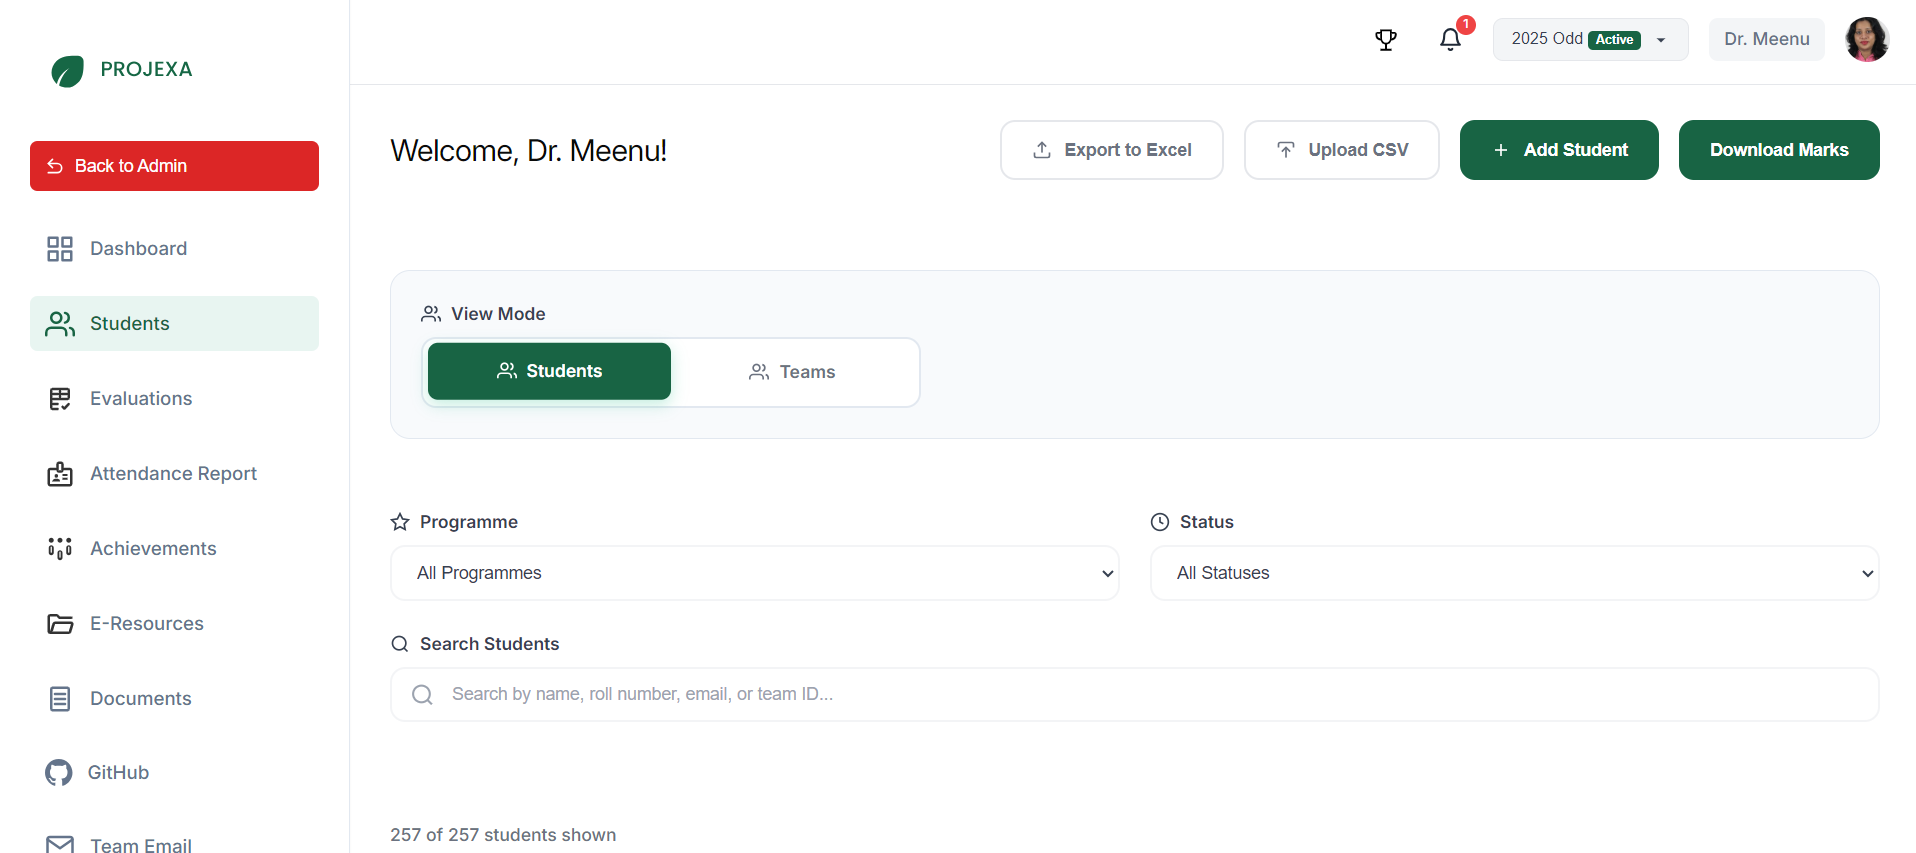
Task: Switch view mode to Students
Action: click(549, 371)
